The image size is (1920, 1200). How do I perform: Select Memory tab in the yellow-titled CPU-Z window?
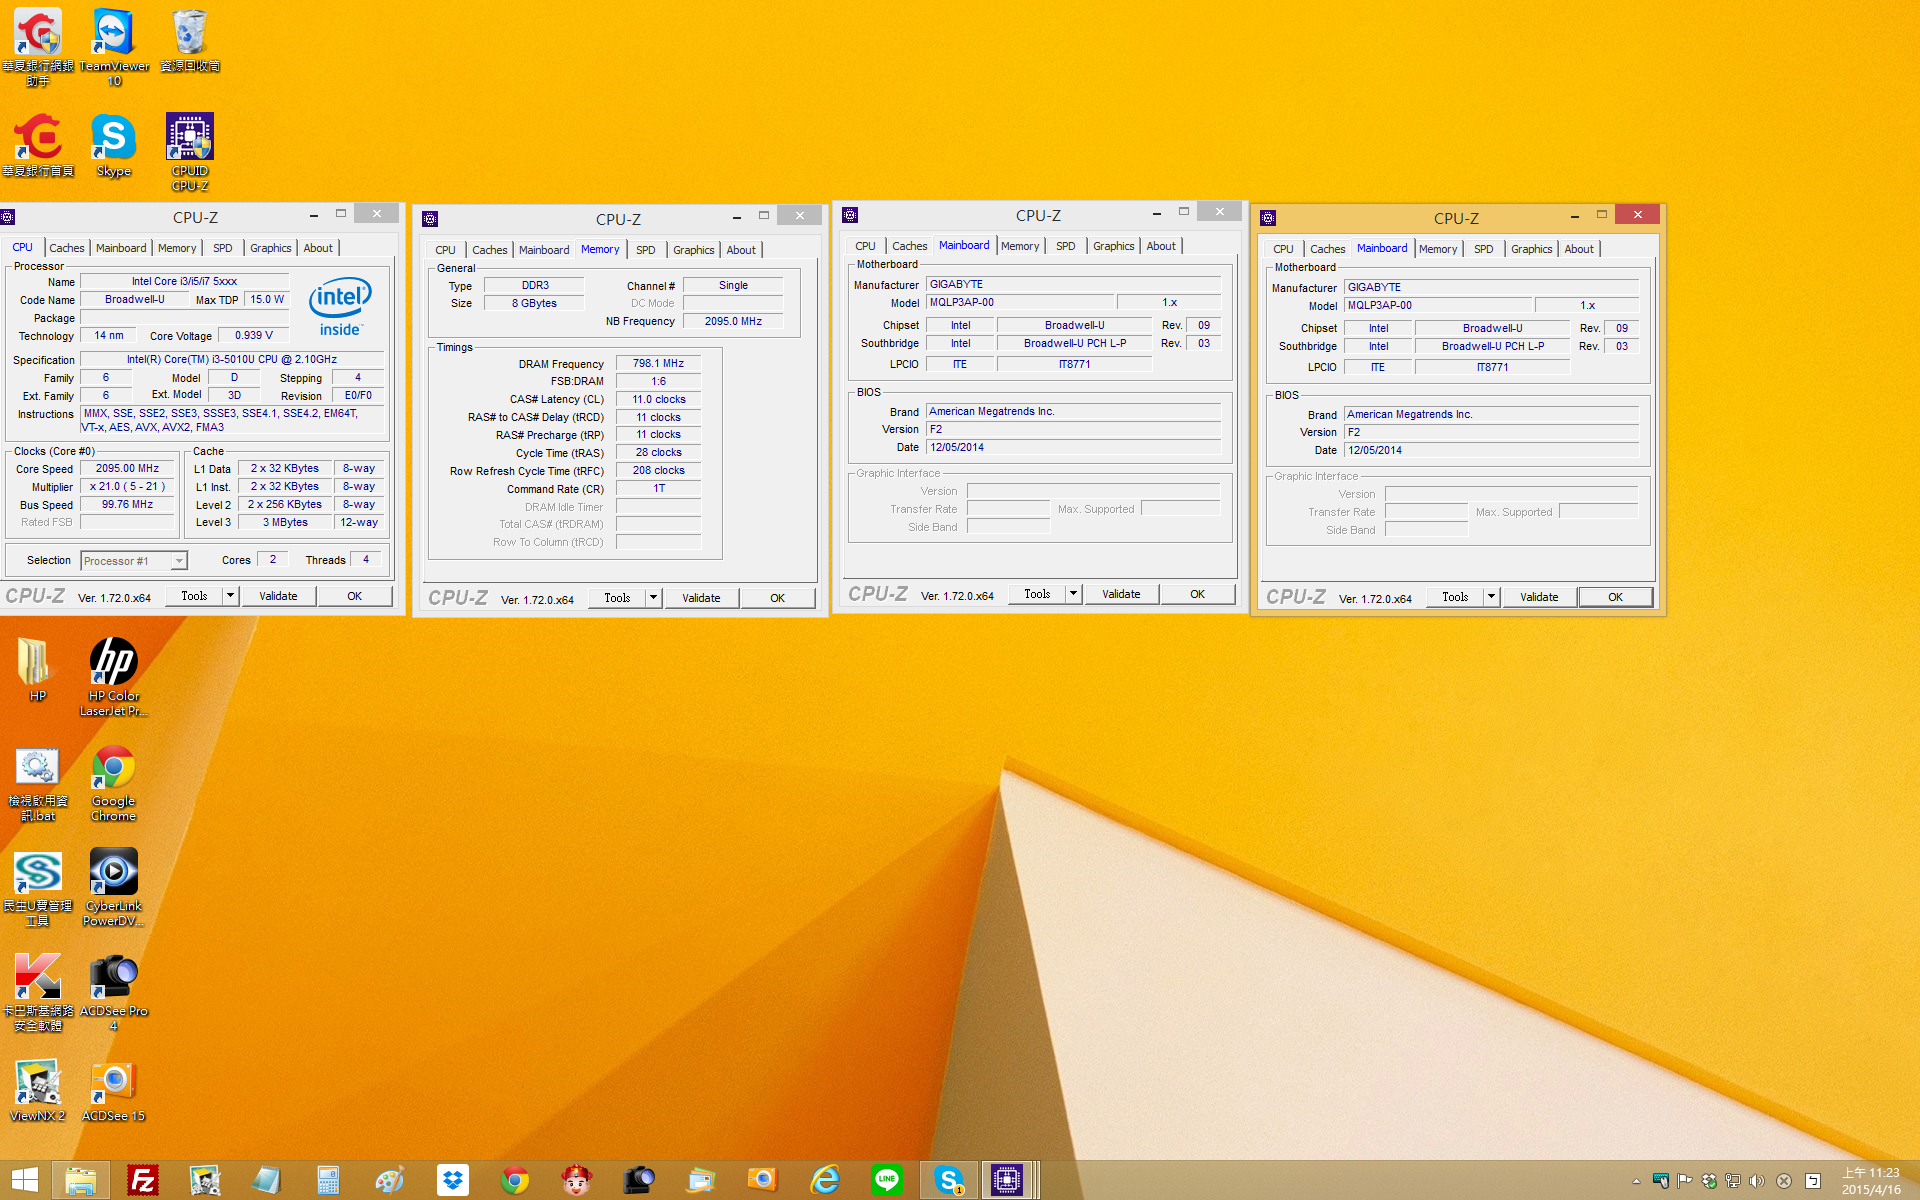click(1438, 249)
